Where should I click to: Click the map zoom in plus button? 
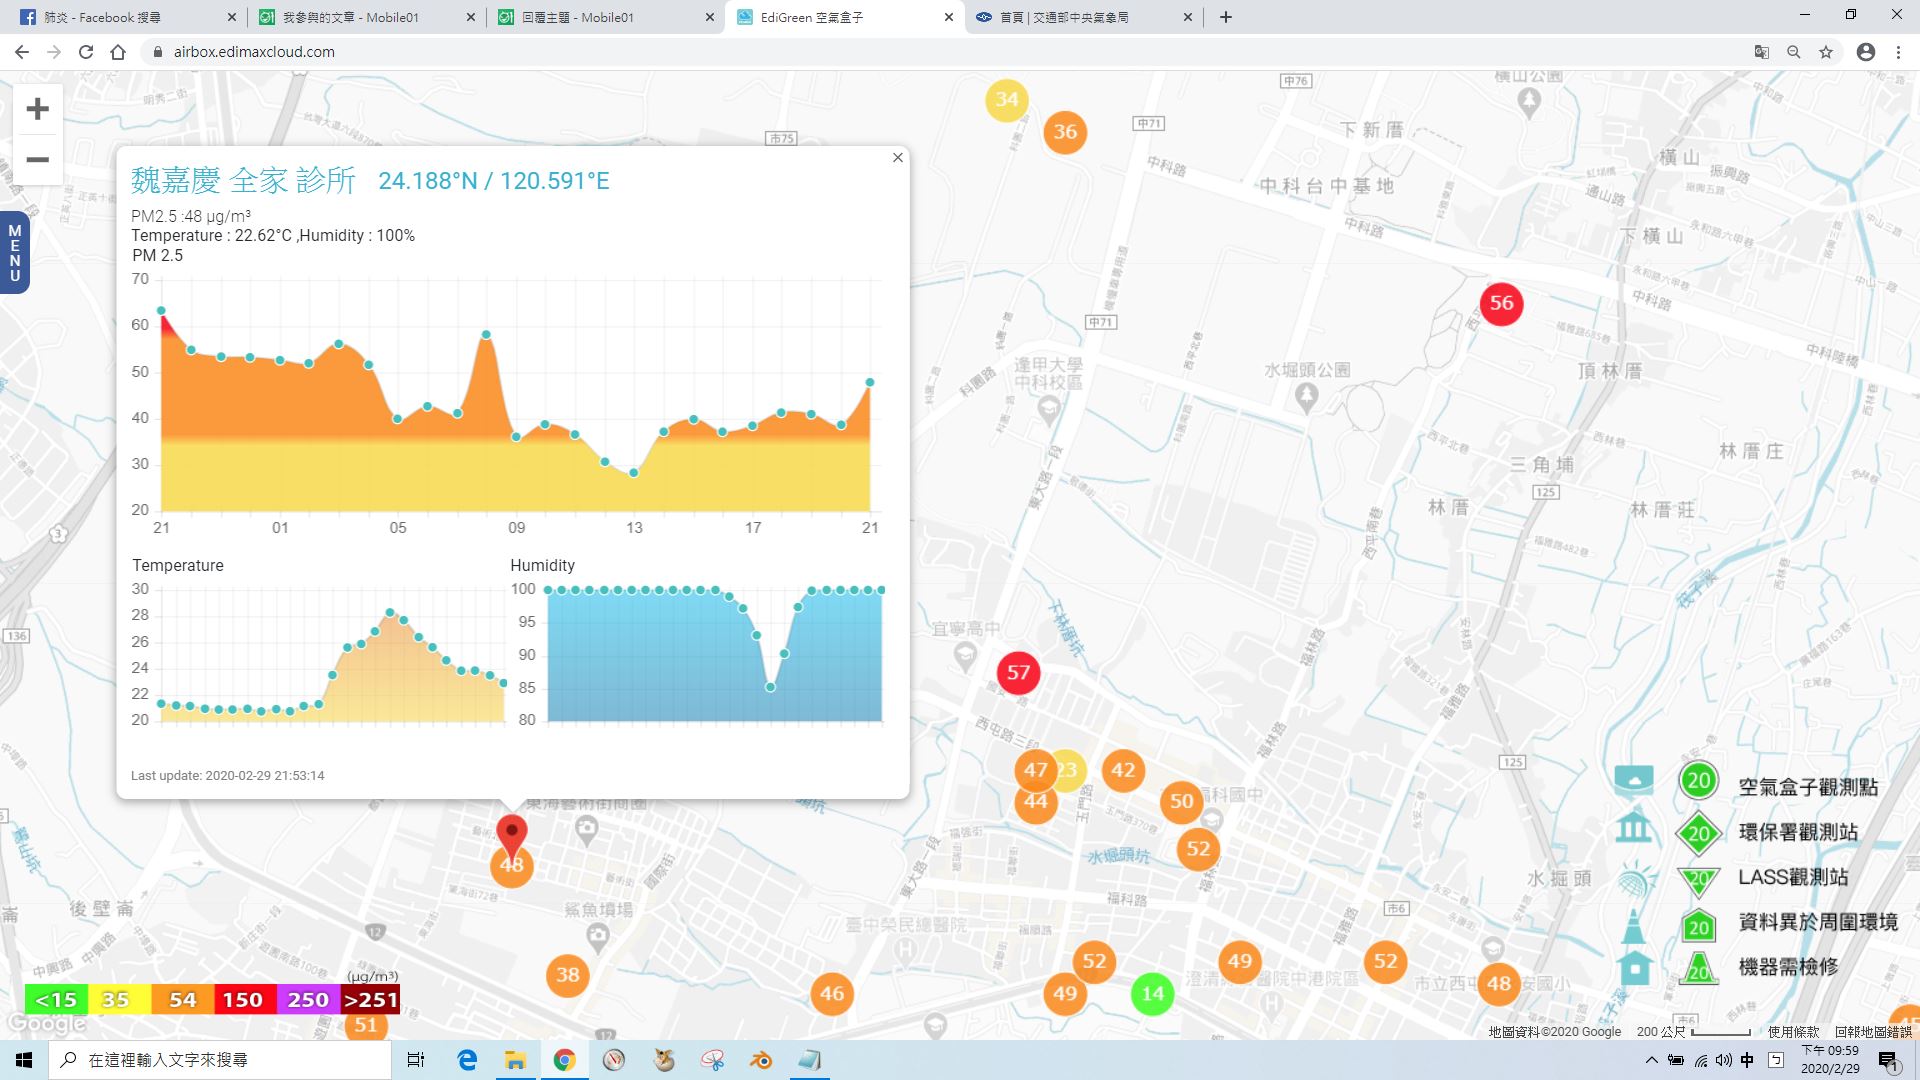point(37,109)
